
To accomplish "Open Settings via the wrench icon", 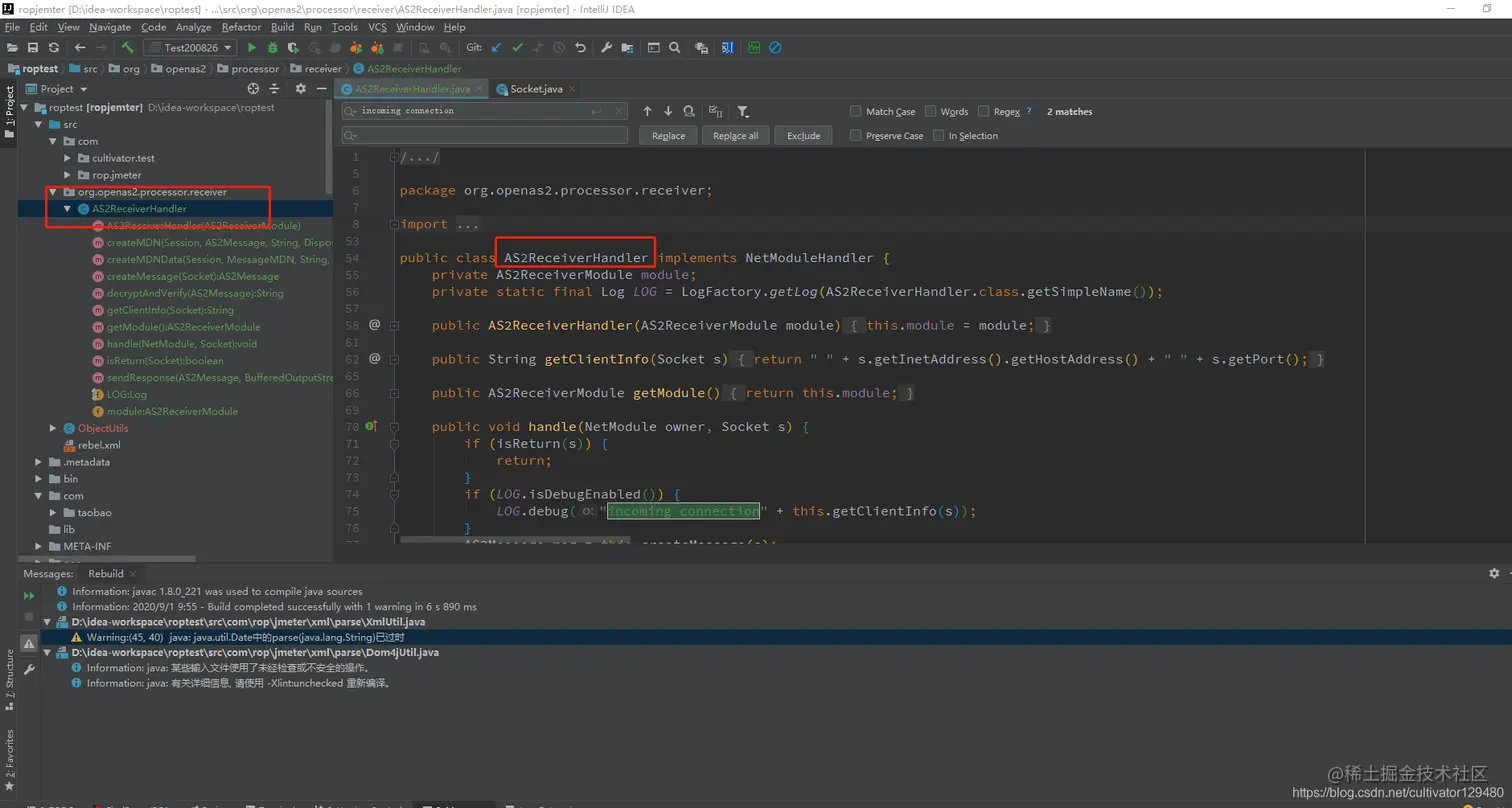I will pyautogui.click(x=606, y=47).
